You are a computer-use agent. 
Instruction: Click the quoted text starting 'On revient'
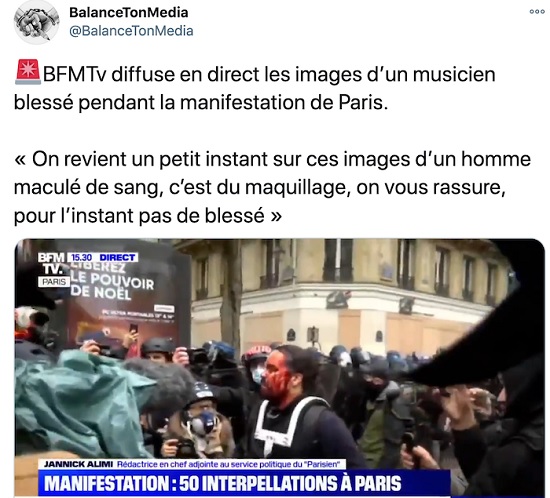pyautogui.click(x=272, y=187)
